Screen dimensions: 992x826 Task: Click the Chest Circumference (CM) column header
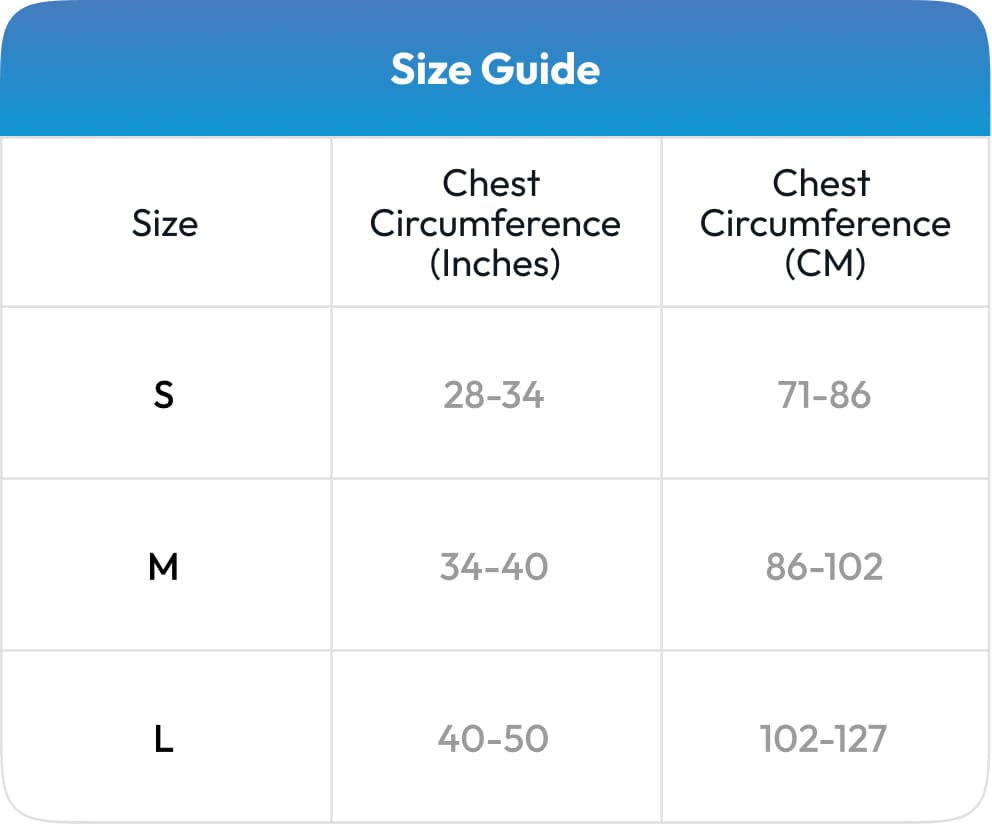point(825,223)
